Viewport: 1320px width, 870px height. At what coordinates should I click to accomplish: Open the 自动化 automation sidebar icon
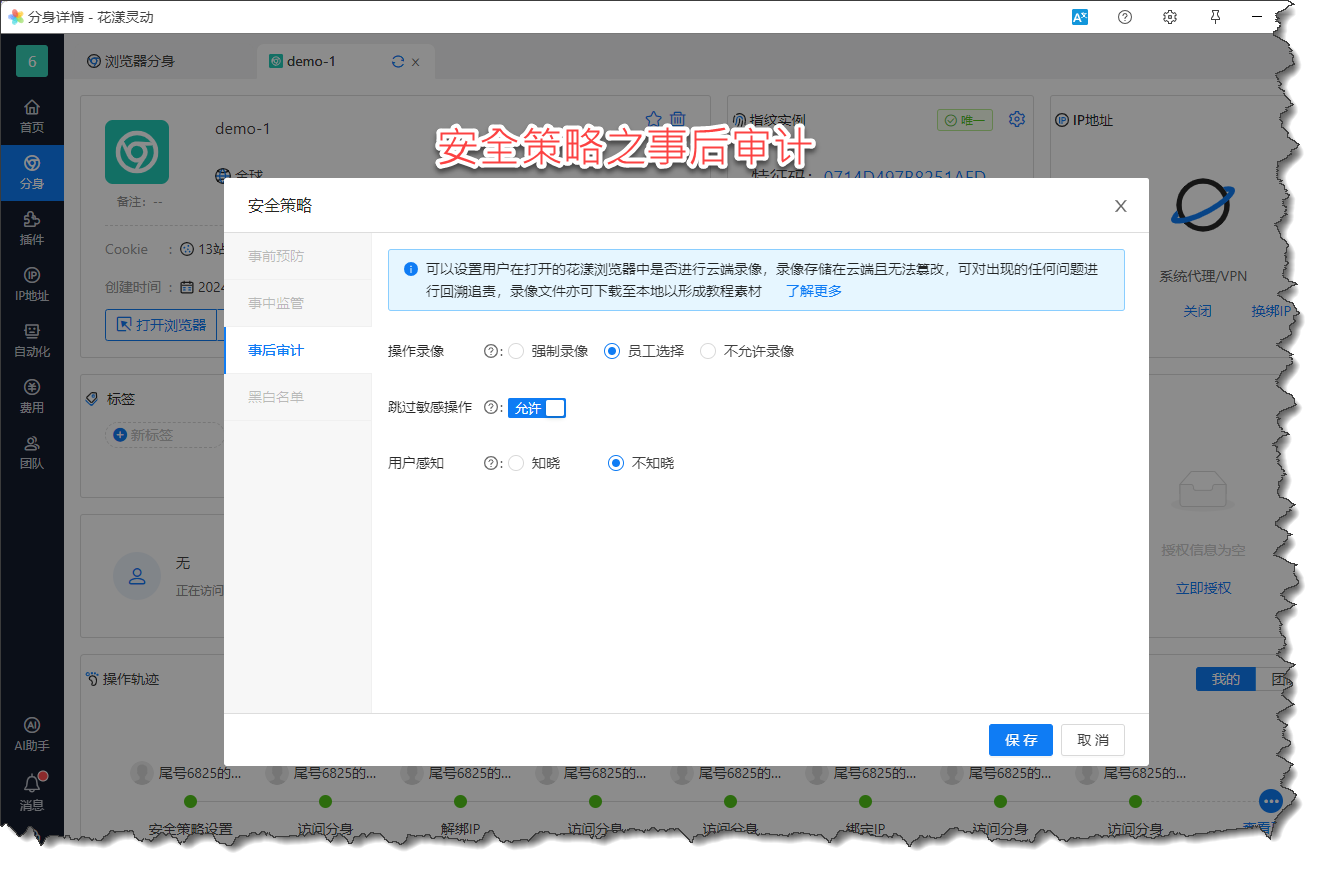32,339
